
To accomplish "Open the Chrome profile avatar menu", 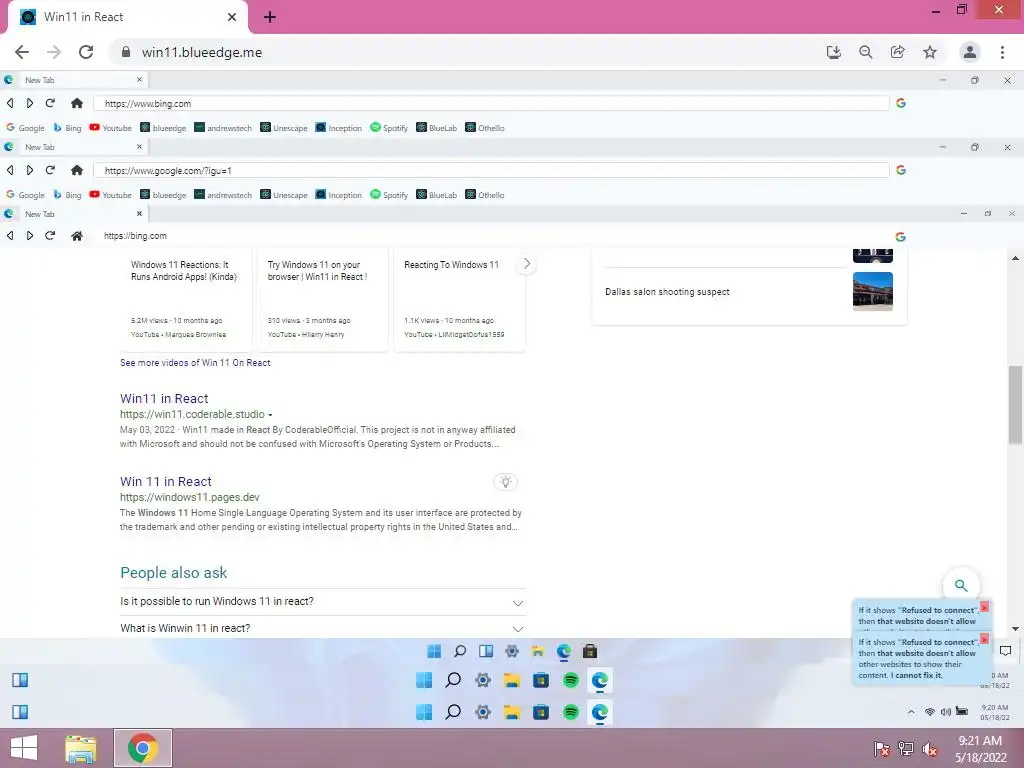I will coord(970,52).
